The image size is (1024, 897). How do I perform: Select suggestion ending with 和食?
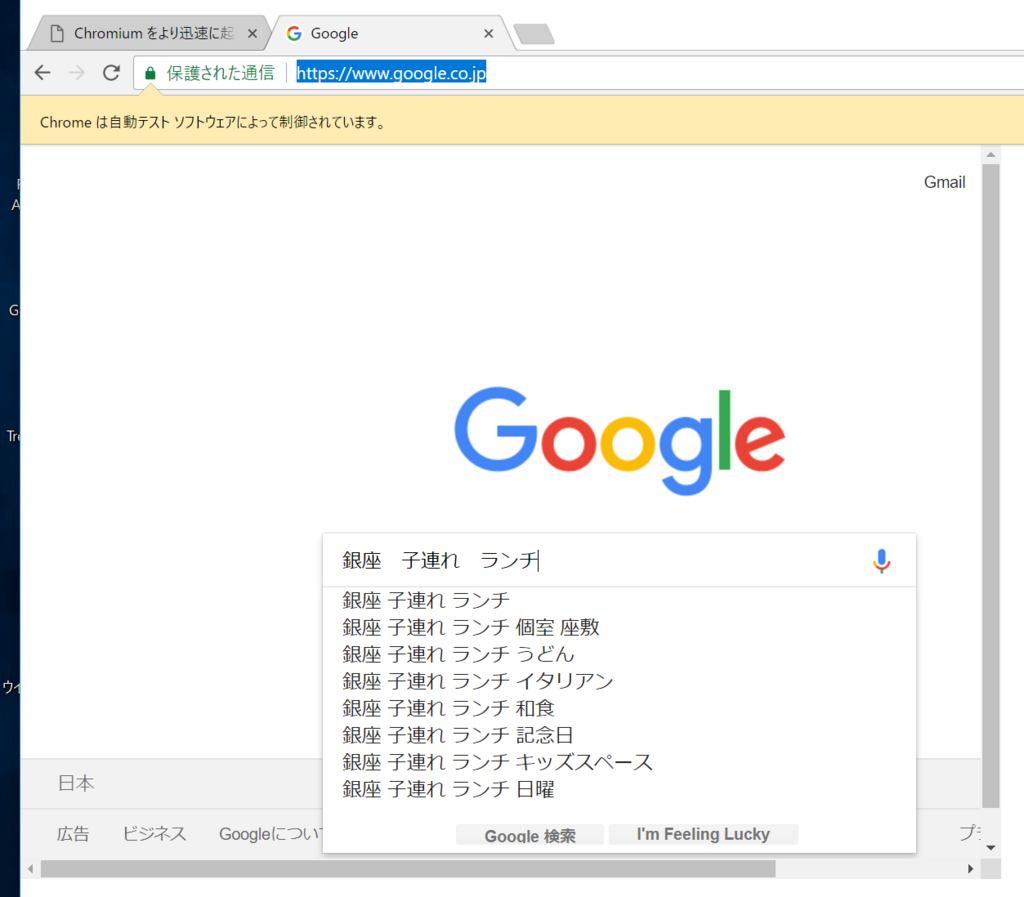620,708
